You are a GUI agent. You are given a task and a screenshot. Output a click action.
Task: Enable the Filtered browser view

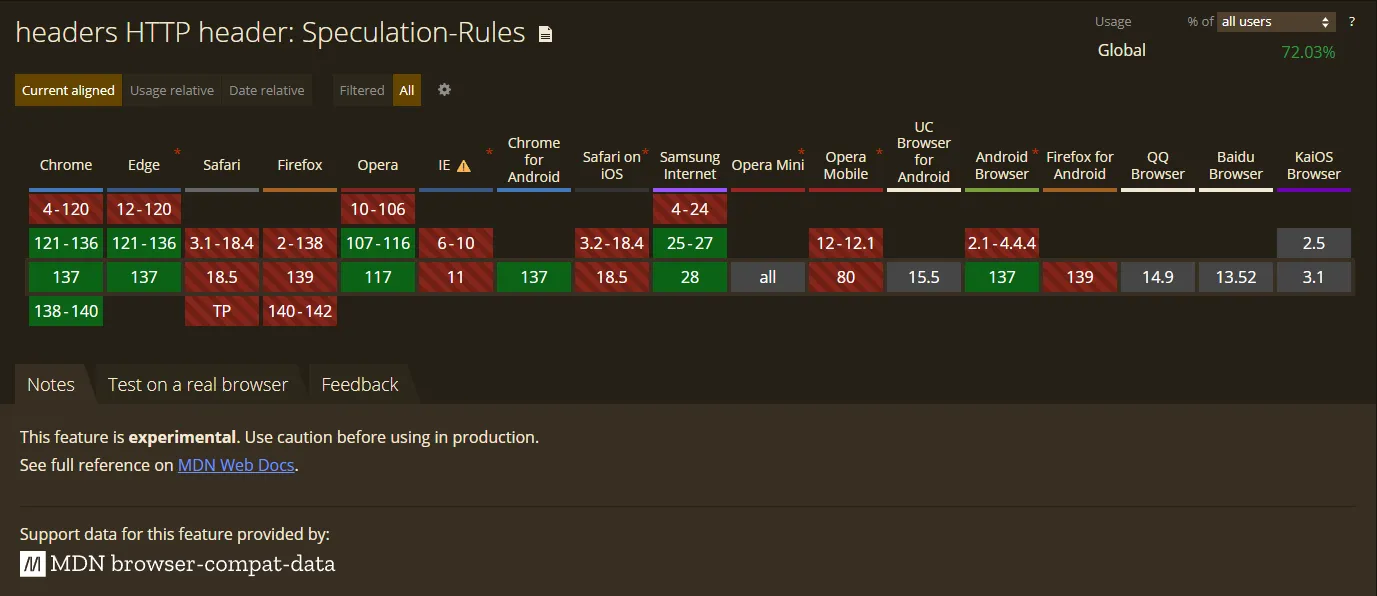tap(361, 90)
